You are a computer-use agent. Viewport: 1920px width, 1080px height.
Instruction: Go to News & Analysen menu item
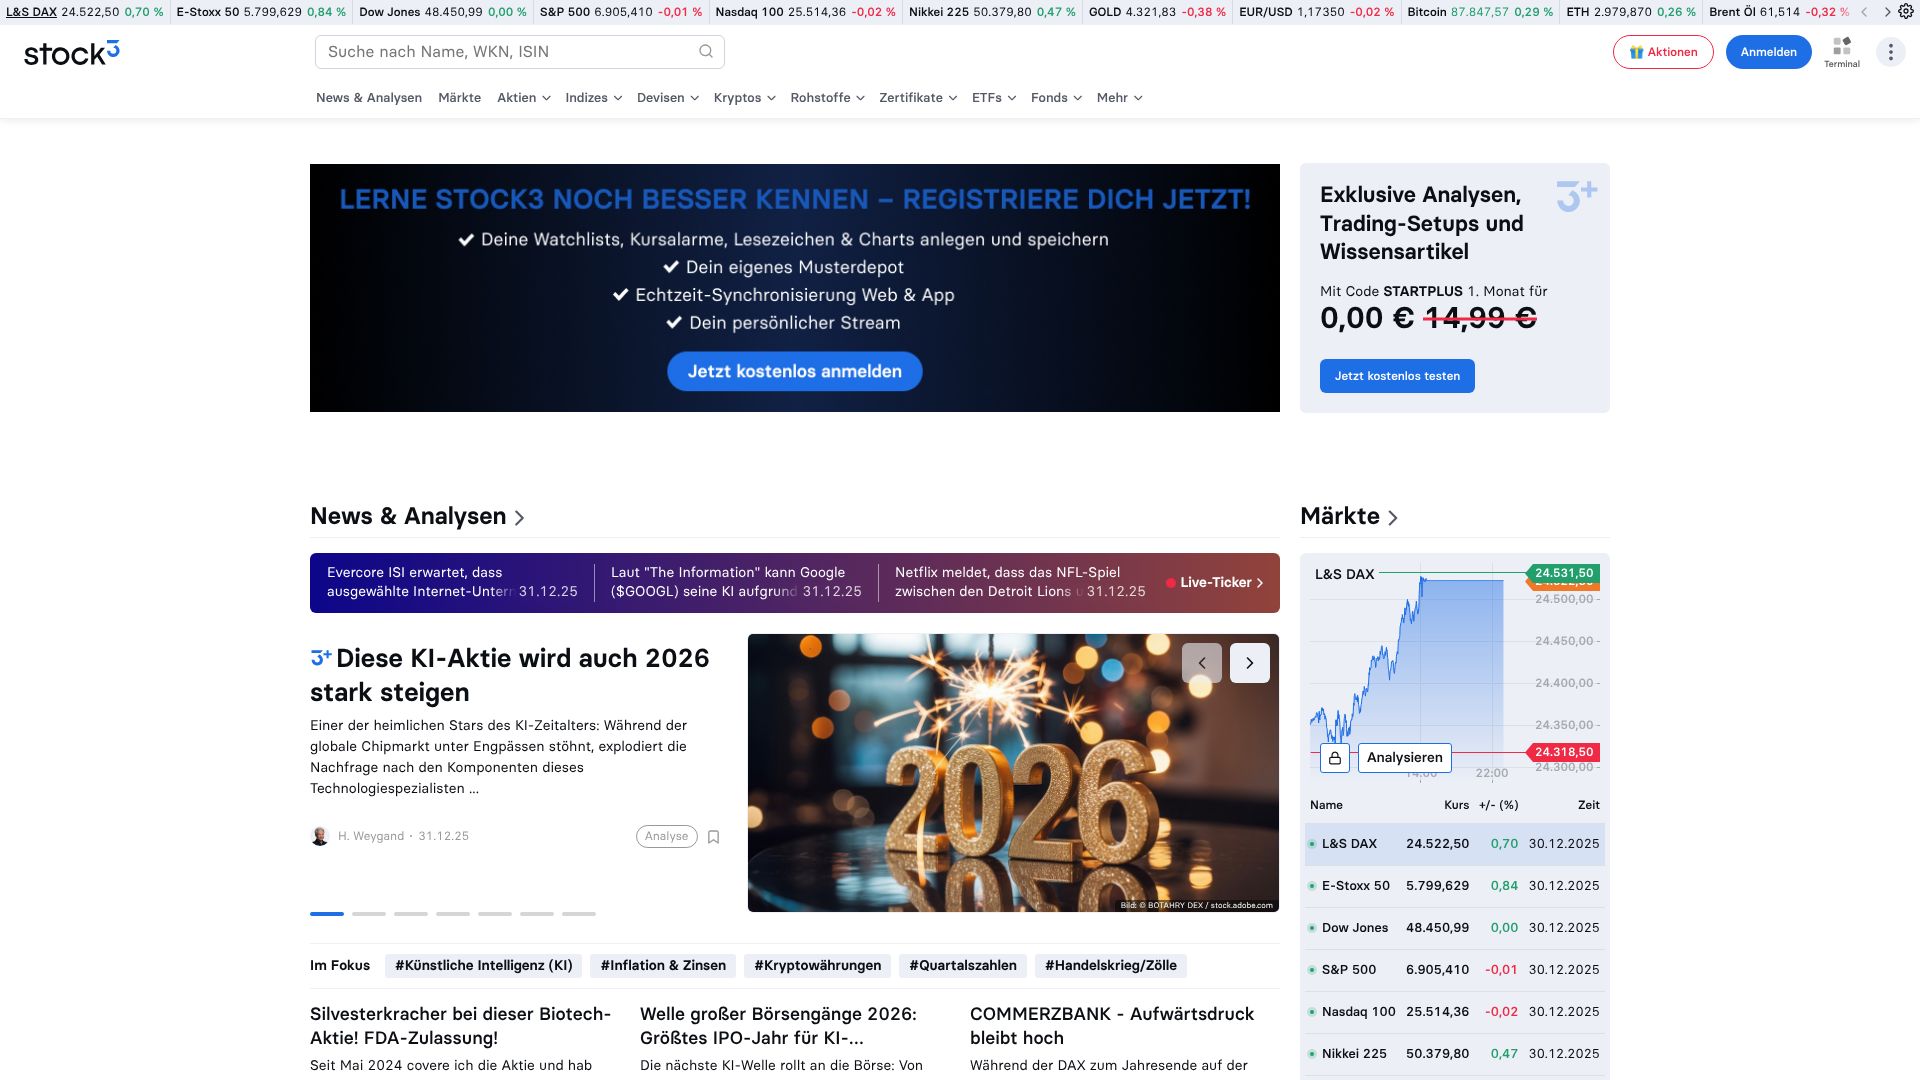[x=368, y=98]
